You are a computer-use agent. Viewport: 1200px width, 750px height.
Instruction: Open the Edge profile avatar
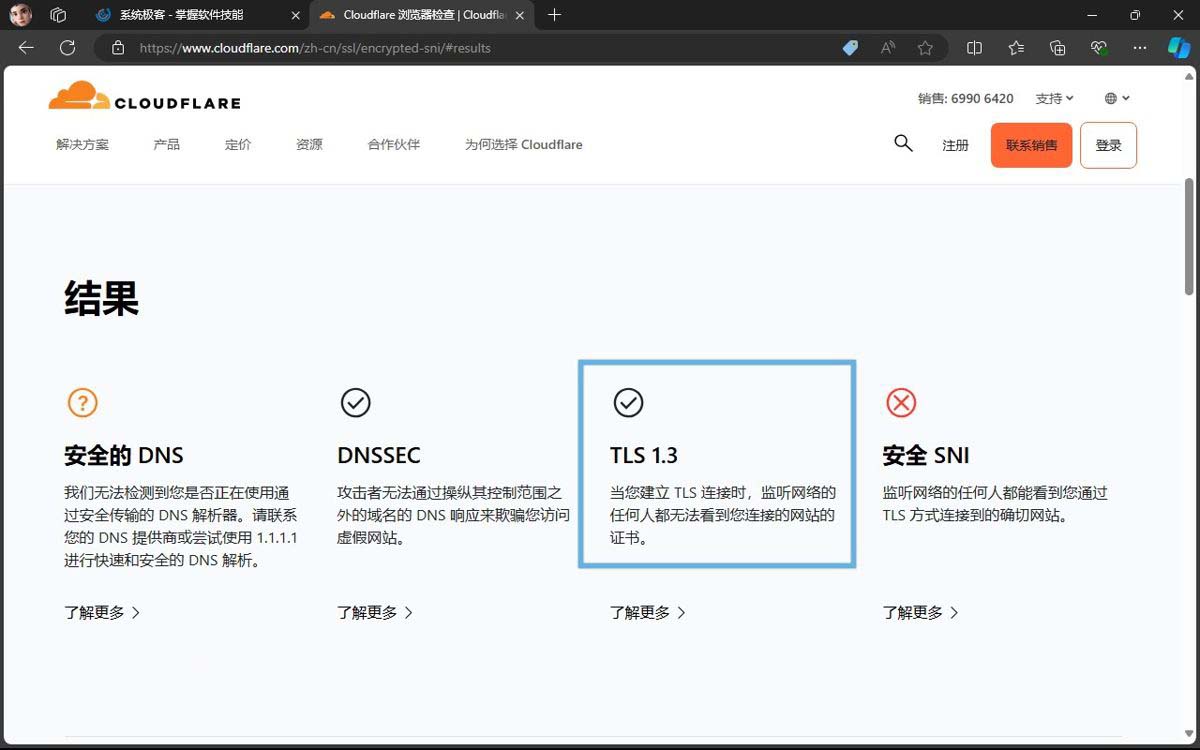click(x=20, y=15)
